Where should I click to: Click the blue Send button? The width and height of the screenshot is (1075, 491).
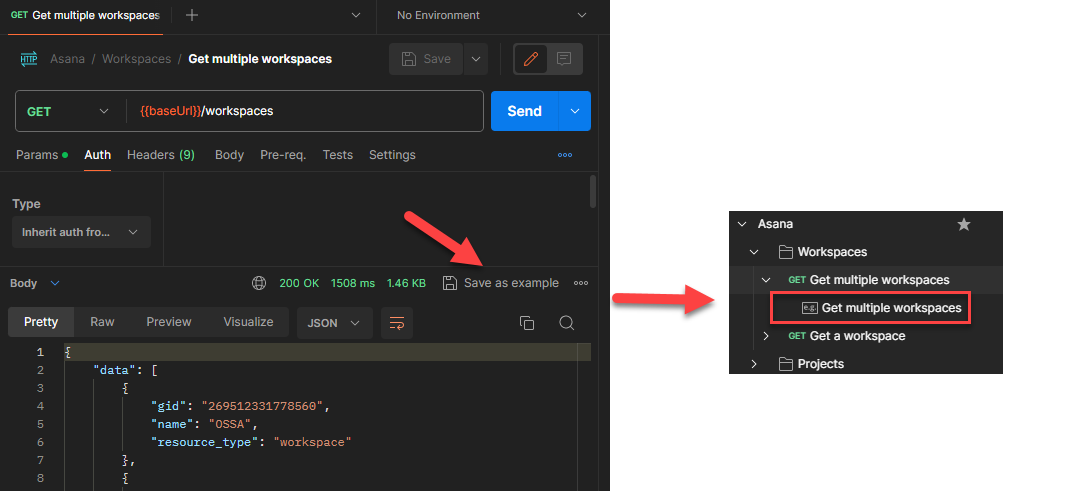524,111
